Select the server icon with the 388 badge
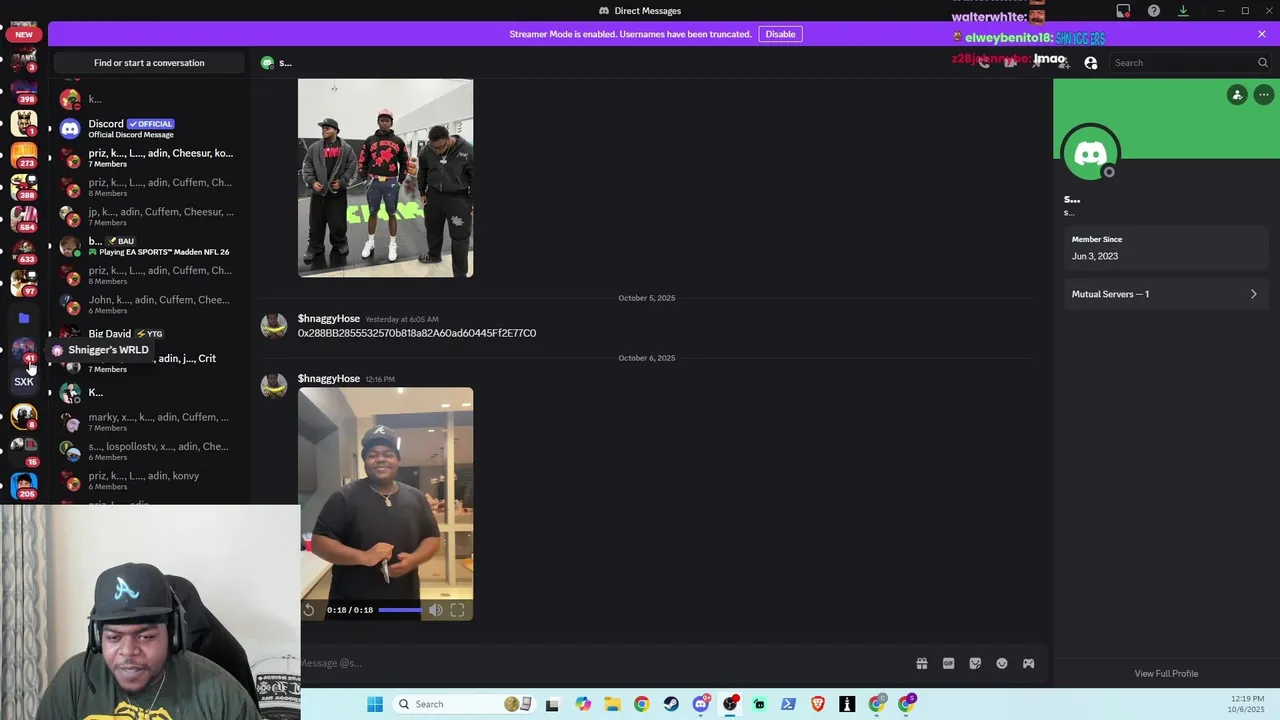 click(x=24, y=187)
